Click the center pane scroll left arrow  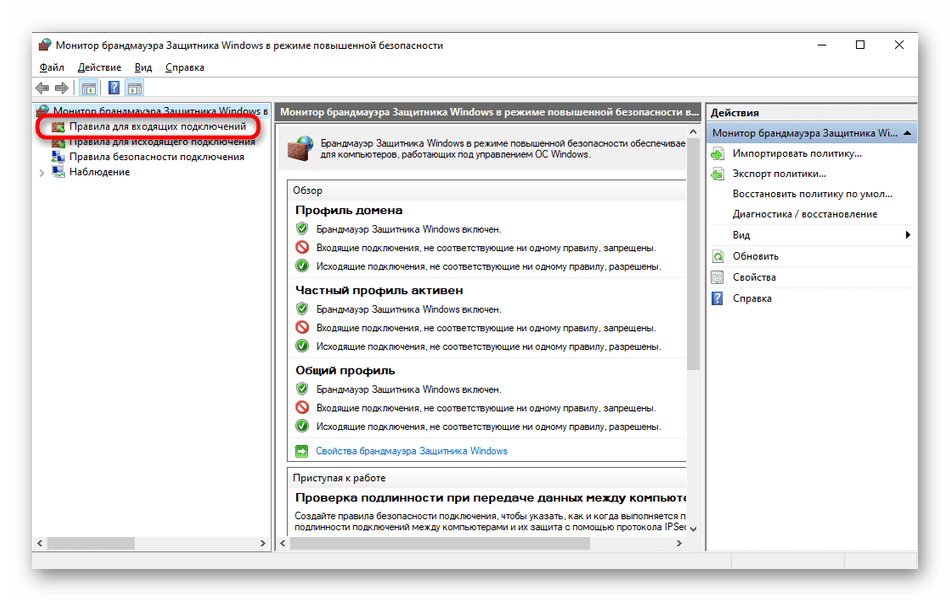(282, 543)
